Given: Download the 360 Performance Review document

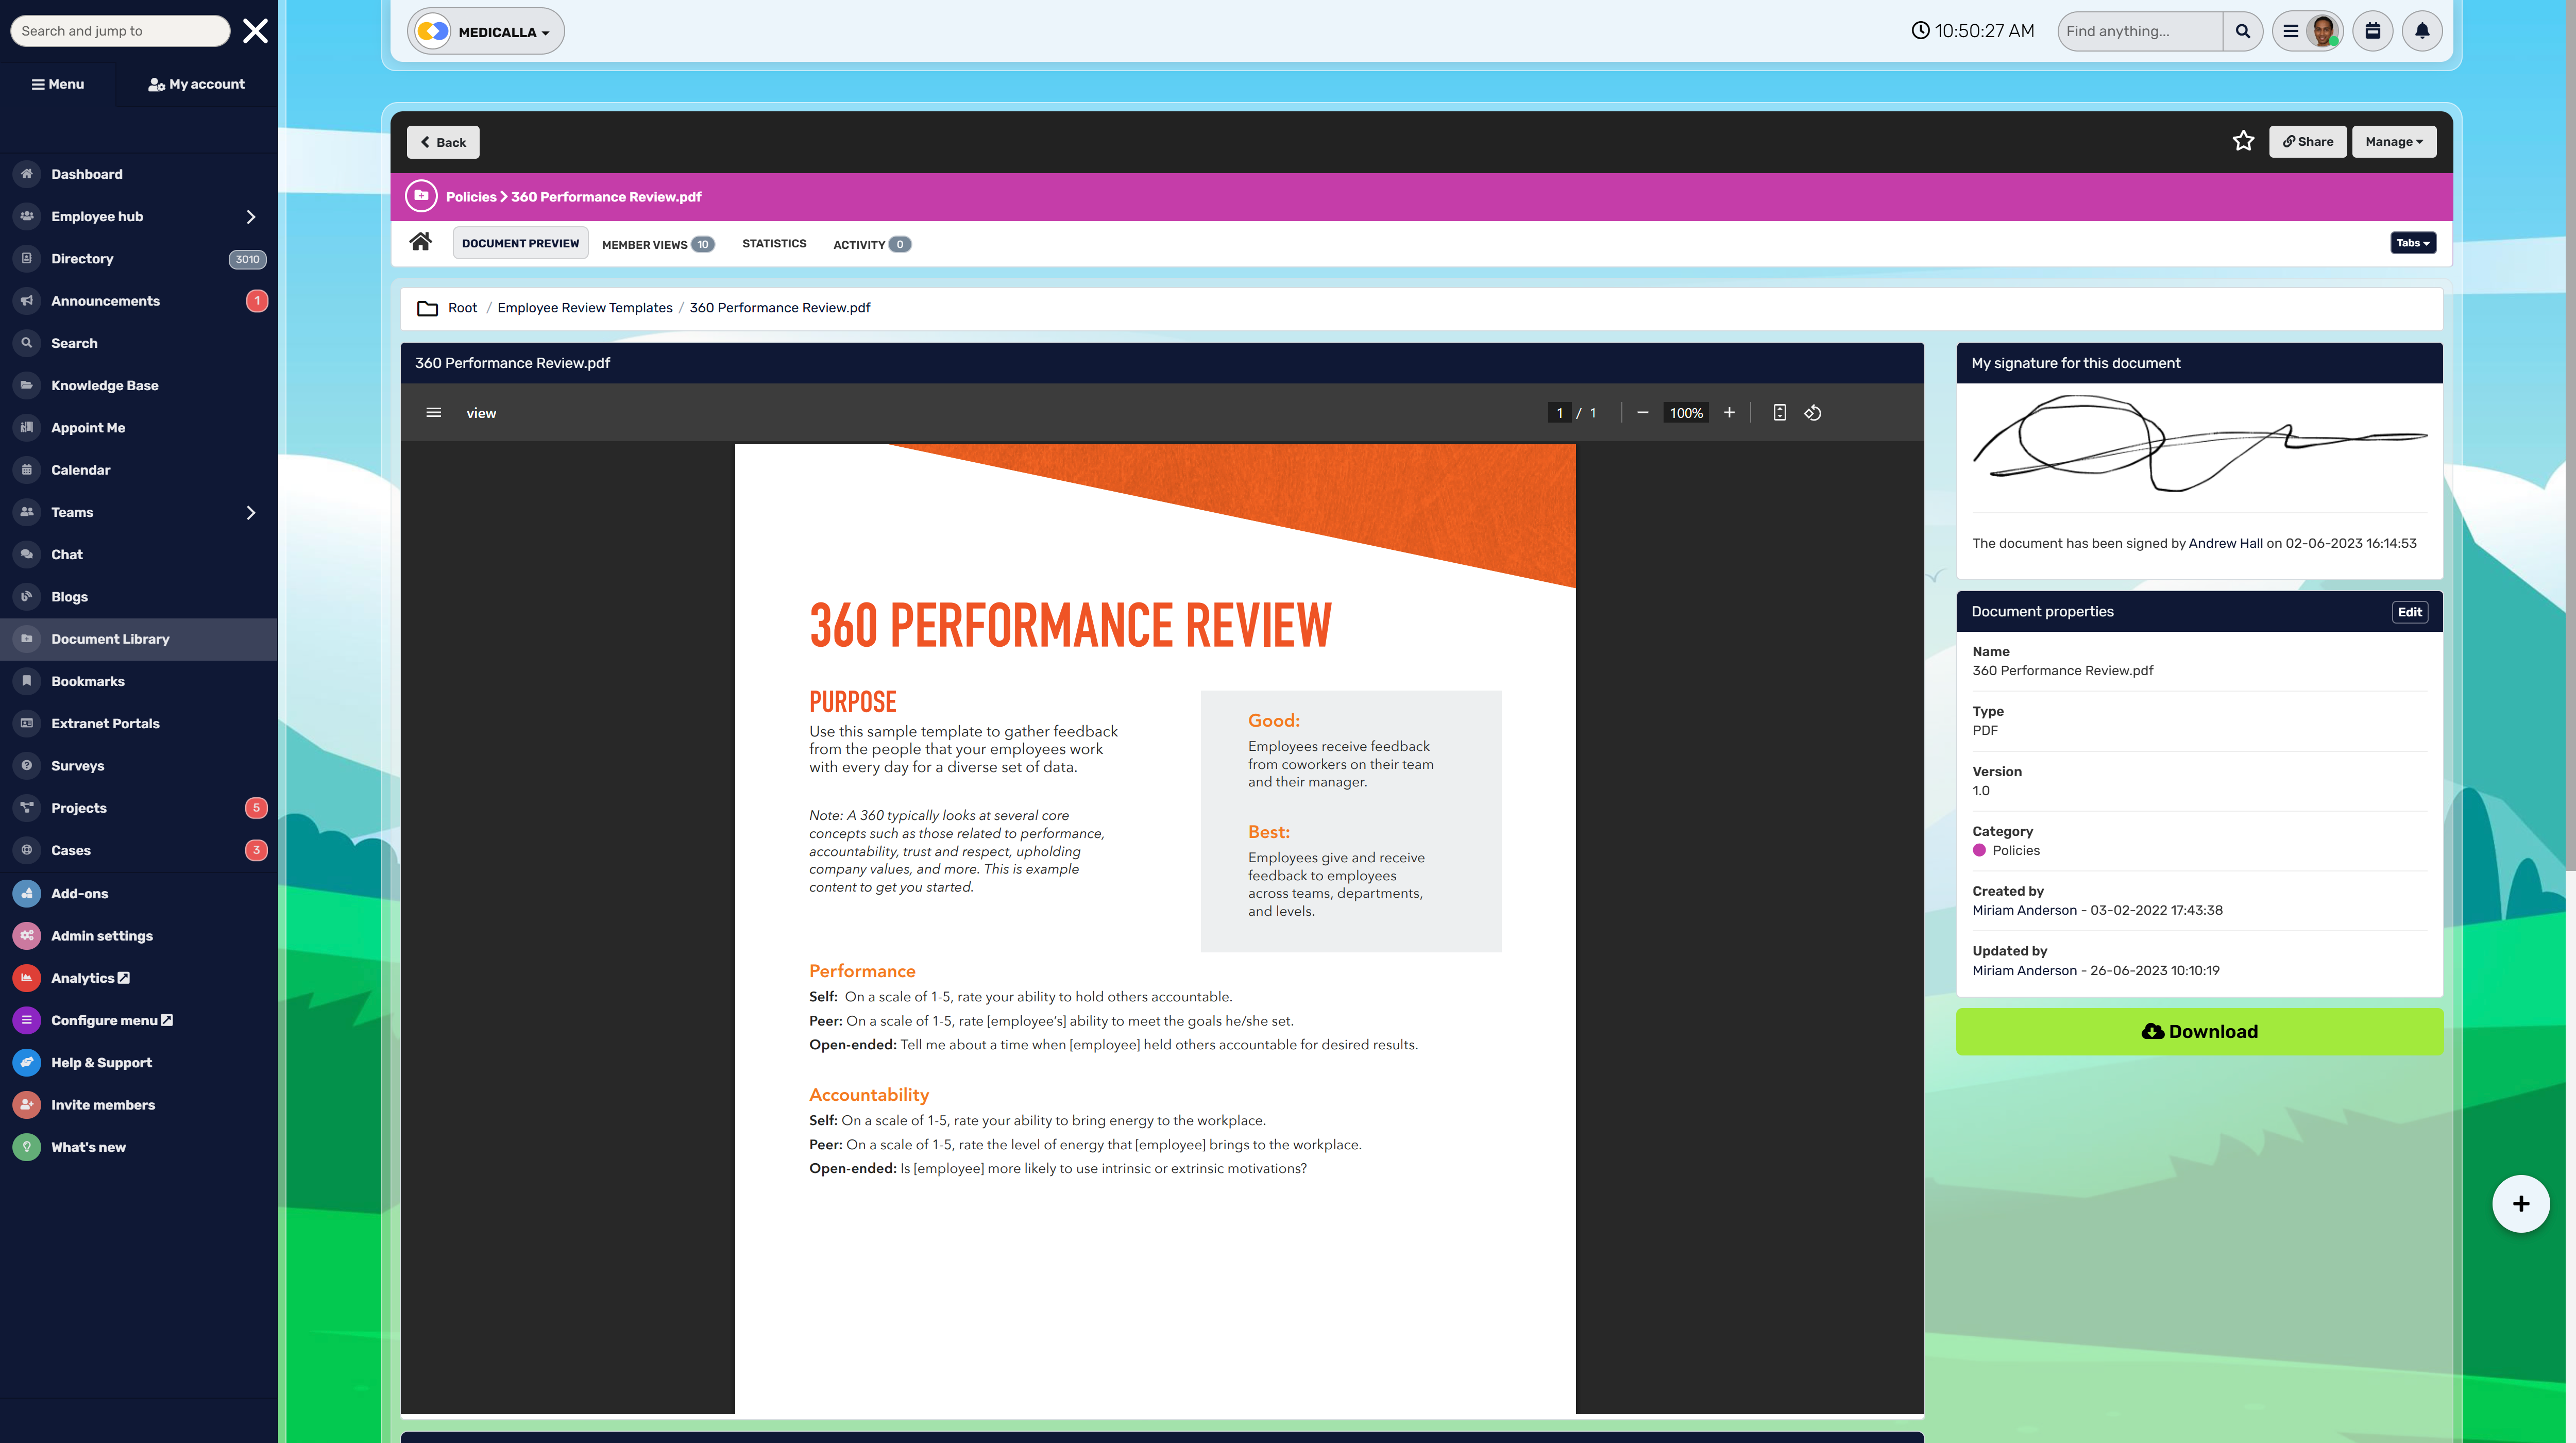Looking at the screenshot, I should [2199, 1031].
